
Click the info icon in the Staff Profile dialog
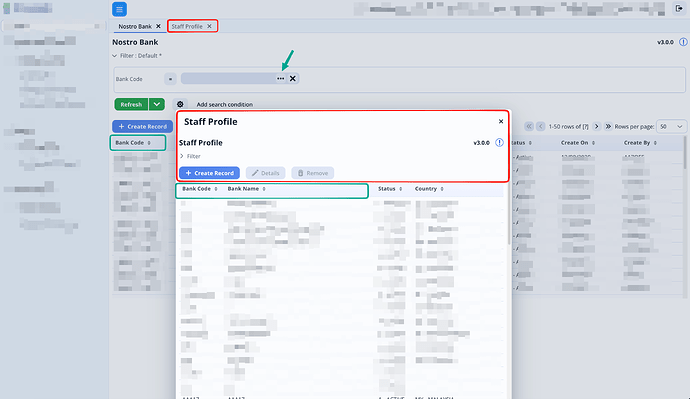click(499, 143)
